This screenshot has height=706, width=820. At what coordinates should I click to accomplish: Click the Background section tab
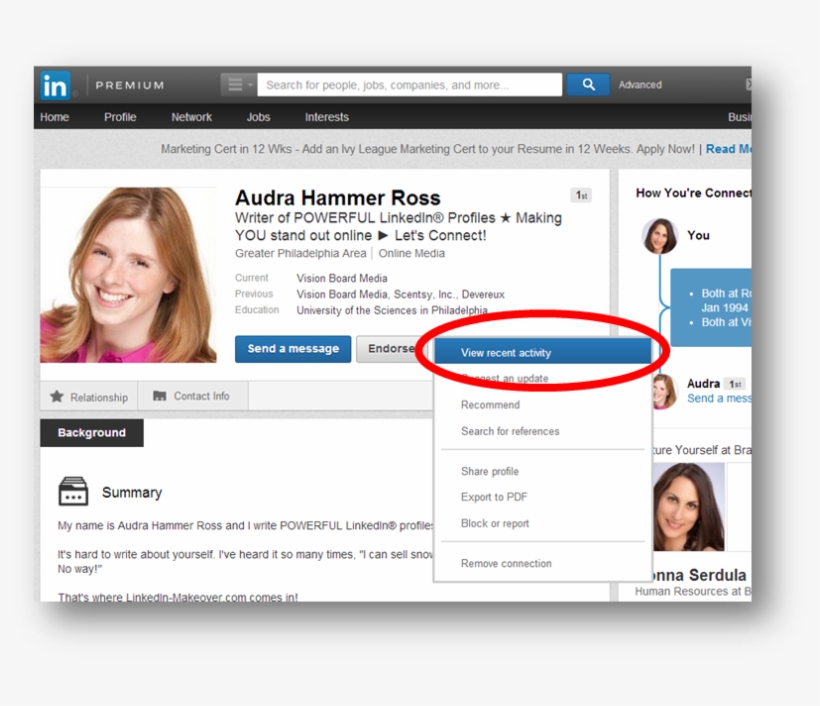[92, 432]
